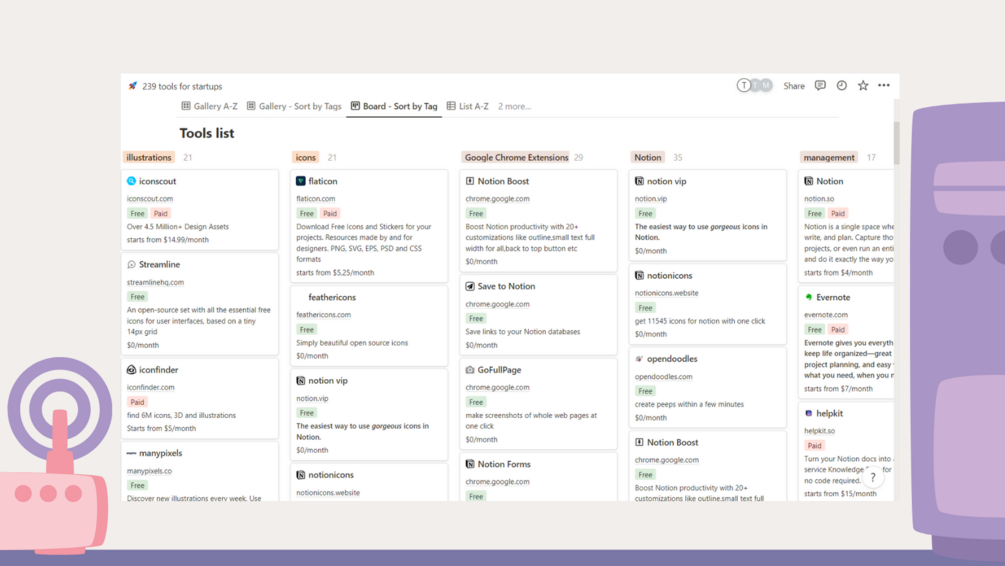The width and height of the screenshot is (1005, 566).
Task: Open the feathericons.com link
Action: (324, 315)
